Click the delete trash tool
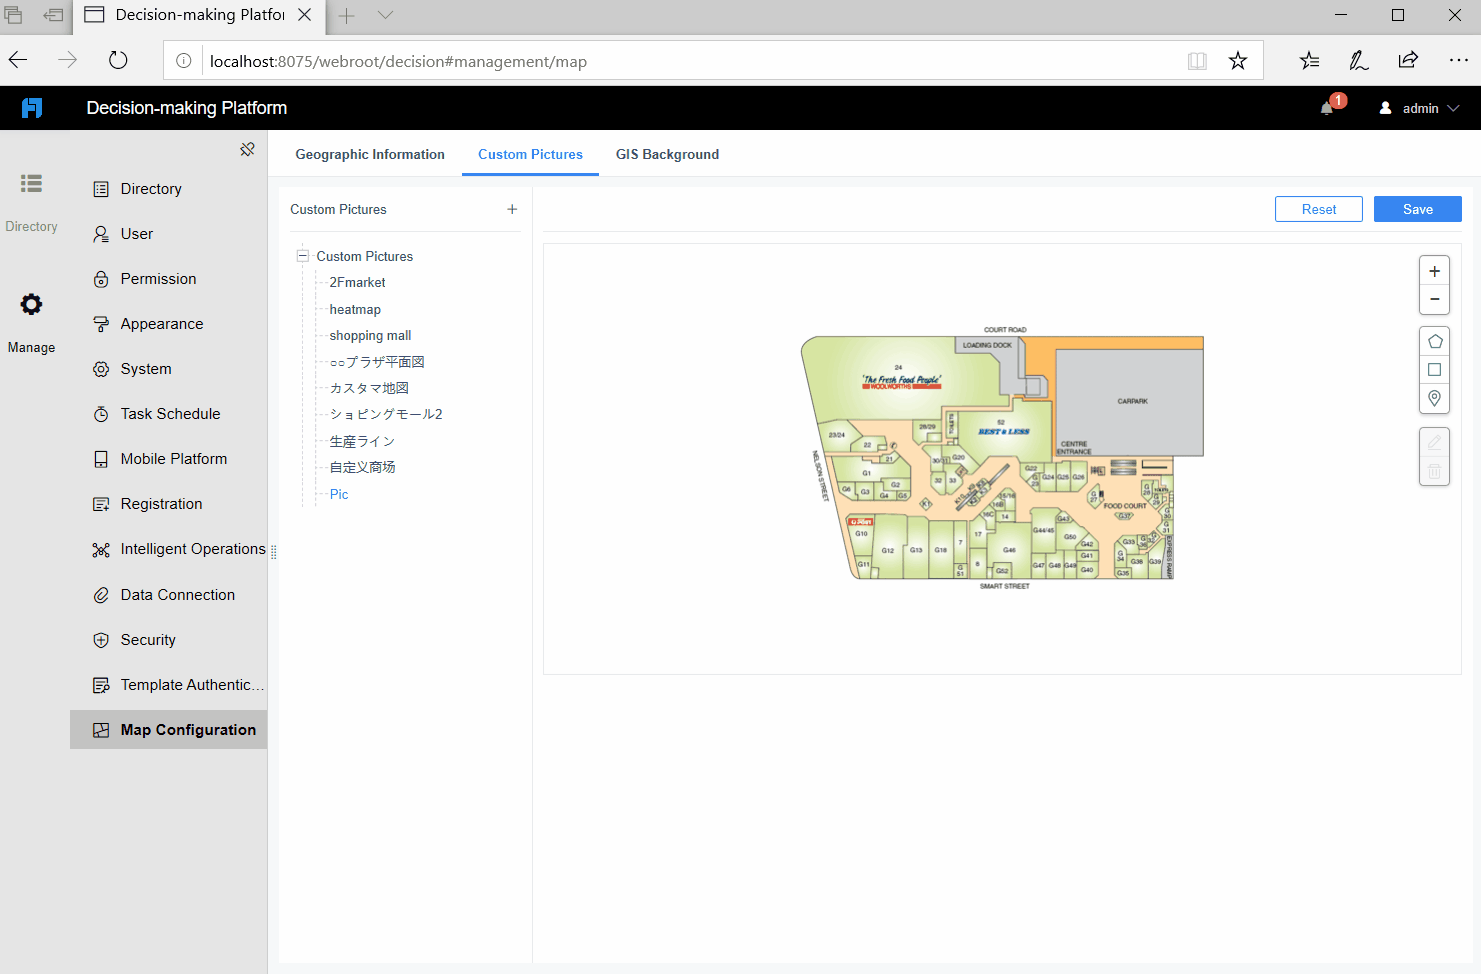This screenshot has width=1481, height=974. point(1434,471)
